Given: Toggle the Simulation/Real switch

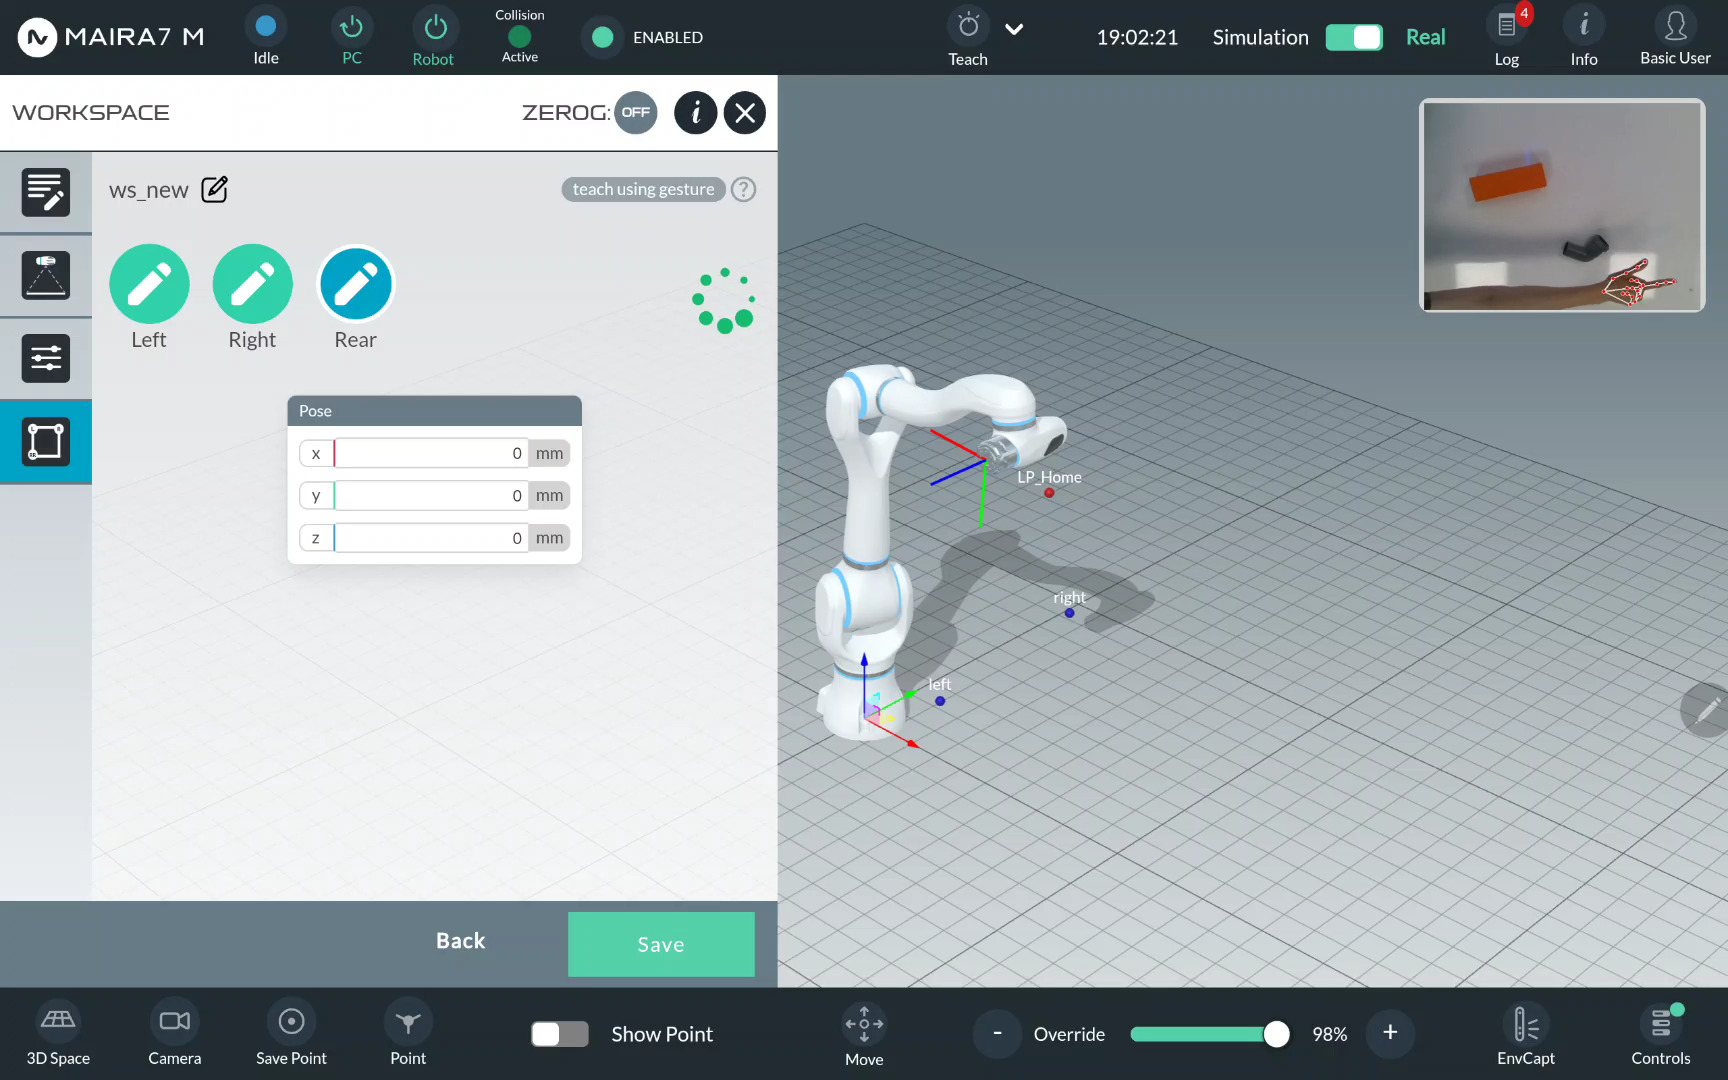Looking at the screenshot, I should (x=1354, y=37).
